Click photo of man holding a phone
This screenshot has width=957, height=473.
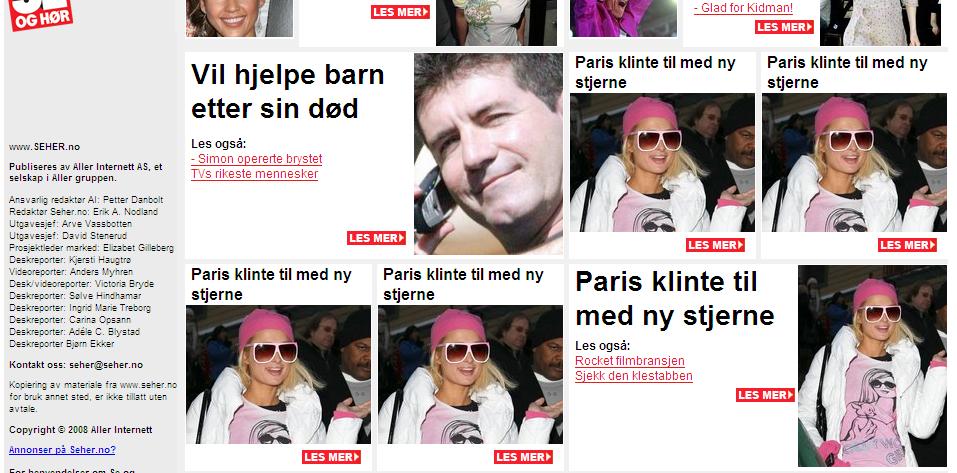488,154
